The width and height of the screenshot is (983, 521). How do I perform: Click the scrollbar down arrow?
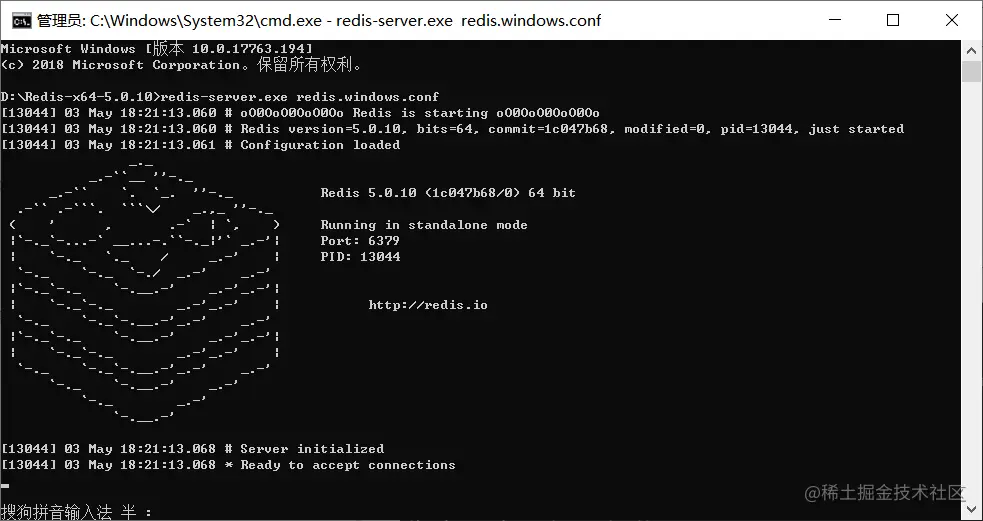coord(972,509)
